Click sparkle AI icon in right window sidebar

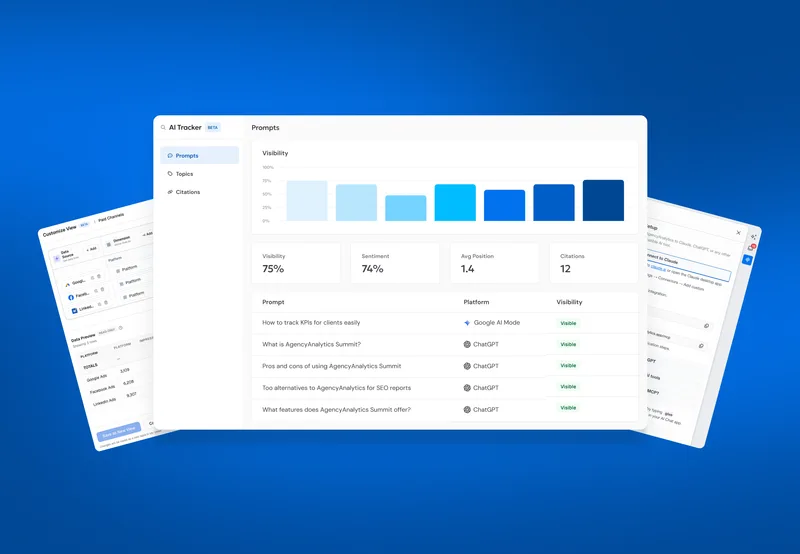(x=754, y=237)
